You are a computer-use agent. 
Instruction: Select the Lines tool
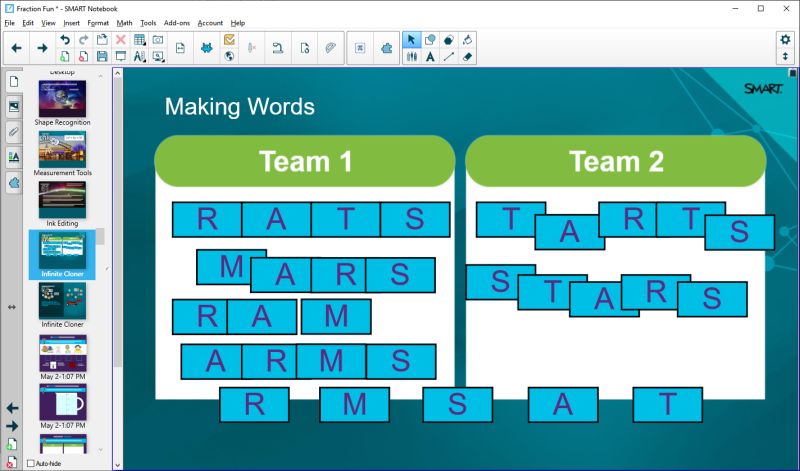(x=448, y=56)
